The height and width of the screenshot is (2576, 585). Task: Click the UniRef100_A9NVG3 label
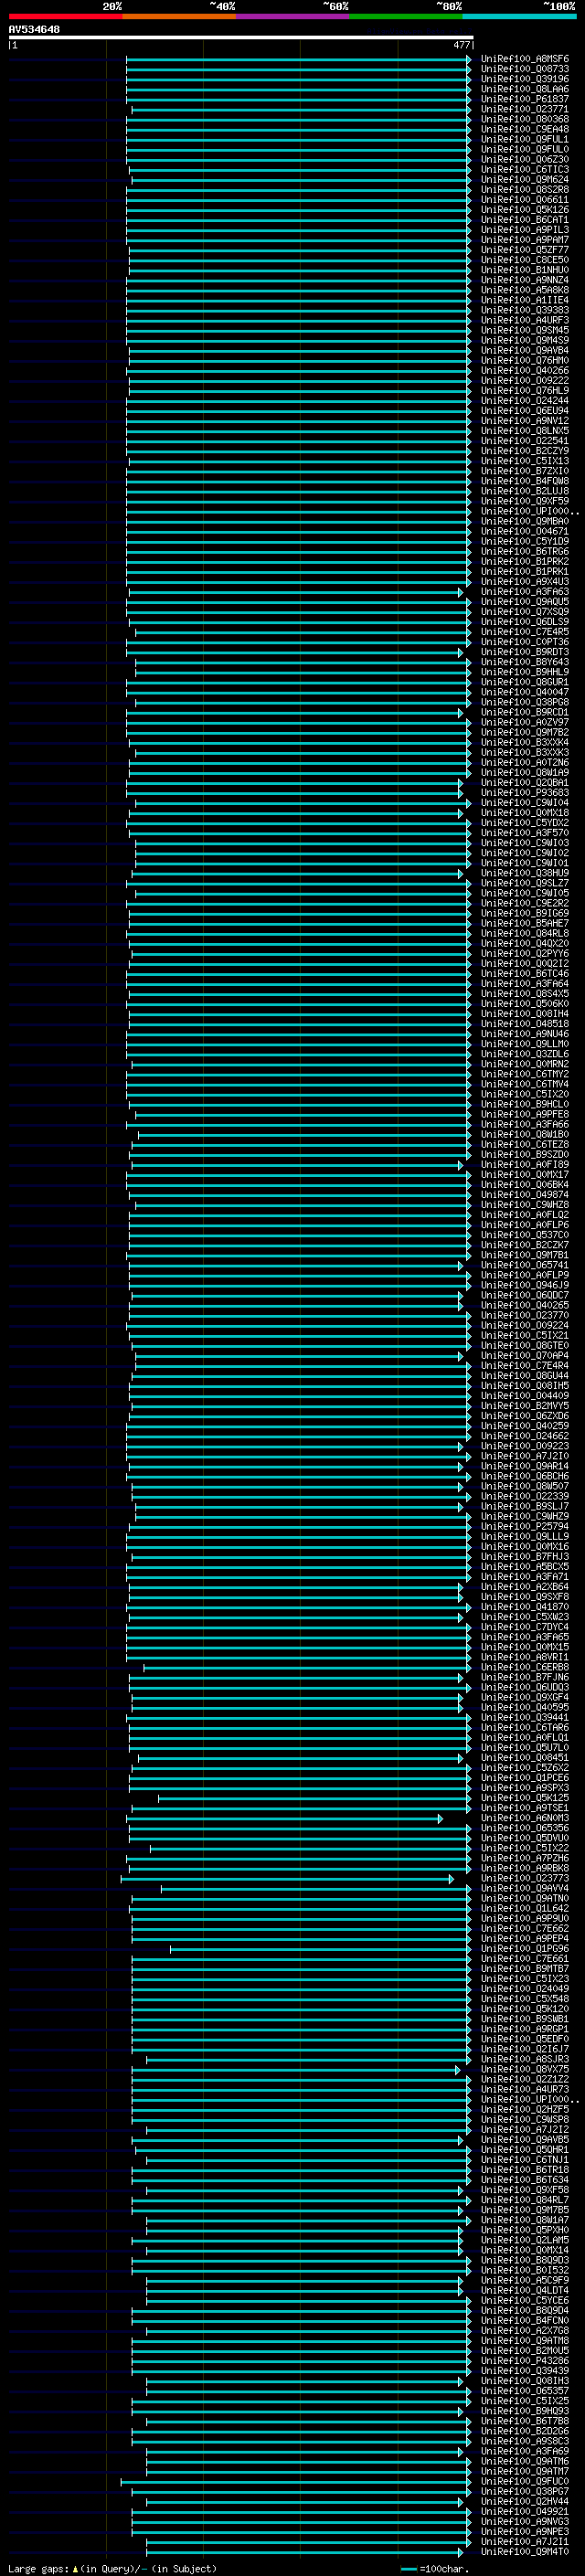point(525,2521)
